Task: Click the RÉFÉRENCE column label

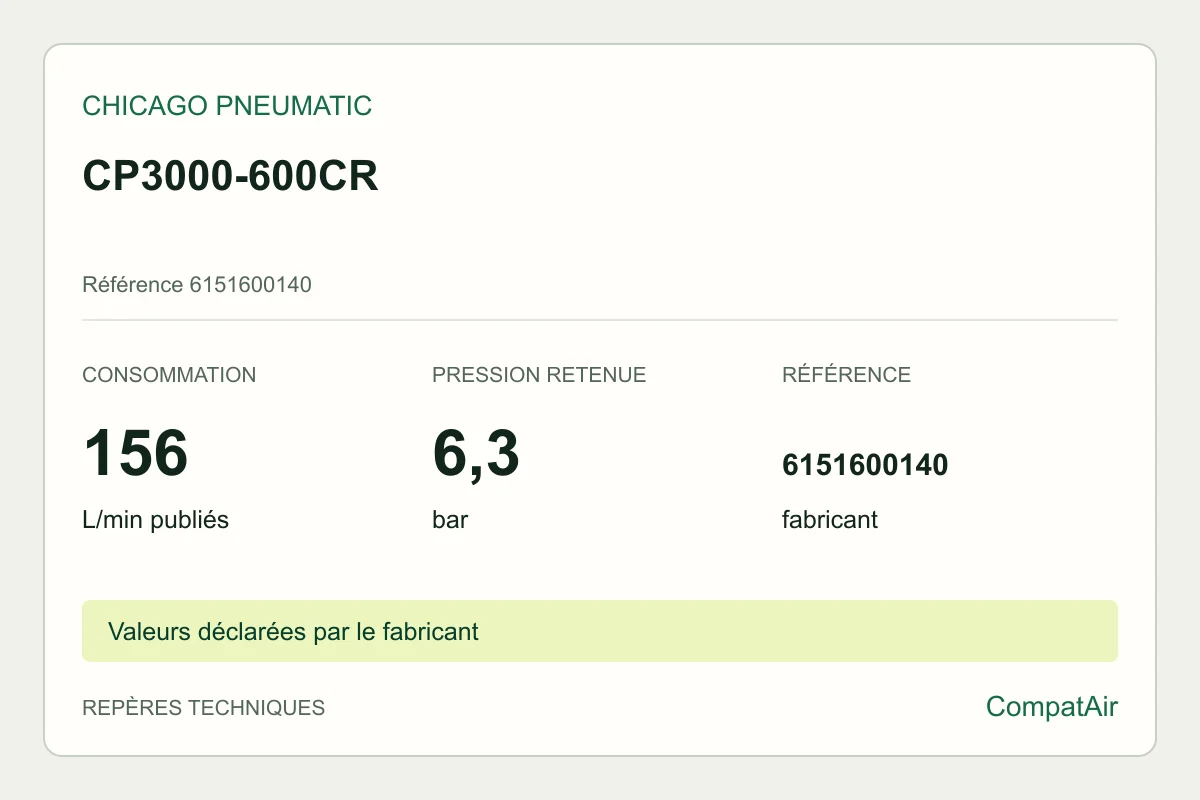Action: click(x=846, y=375)
